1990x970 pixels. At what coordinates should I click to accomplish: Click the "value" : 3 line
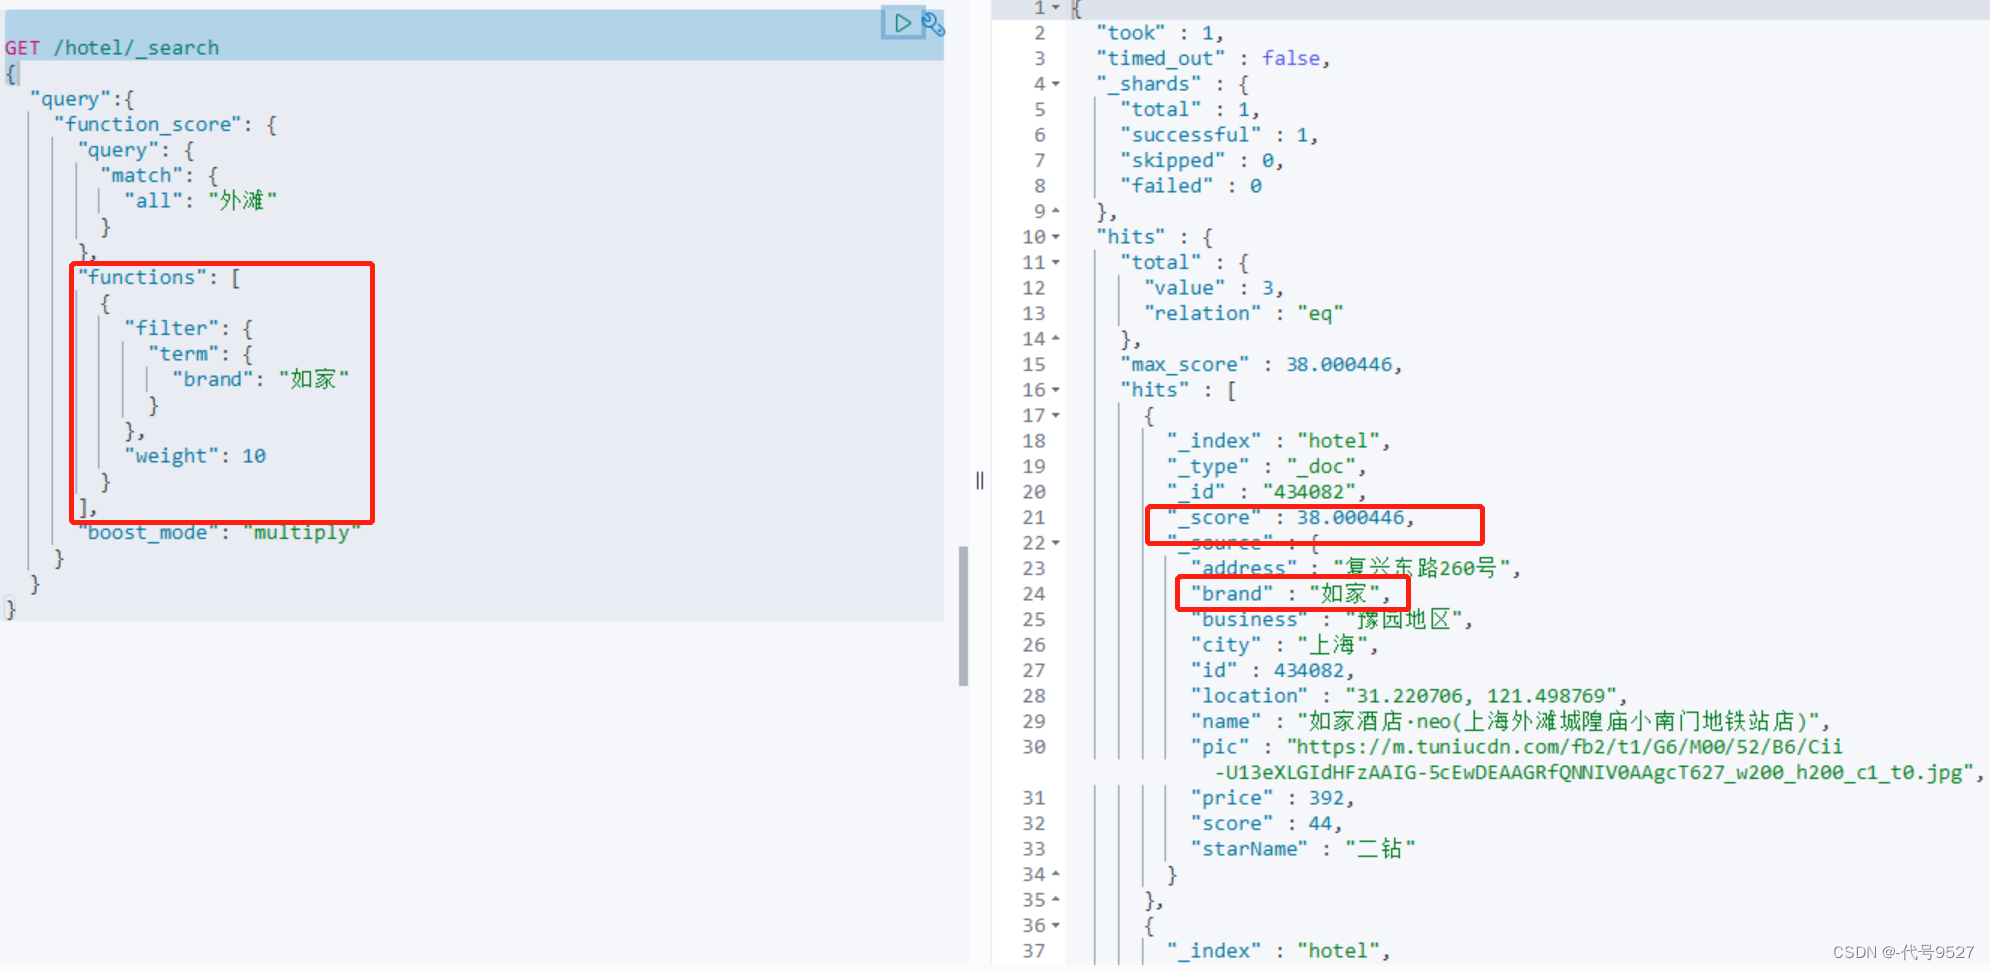click(x=1213, y=288)
